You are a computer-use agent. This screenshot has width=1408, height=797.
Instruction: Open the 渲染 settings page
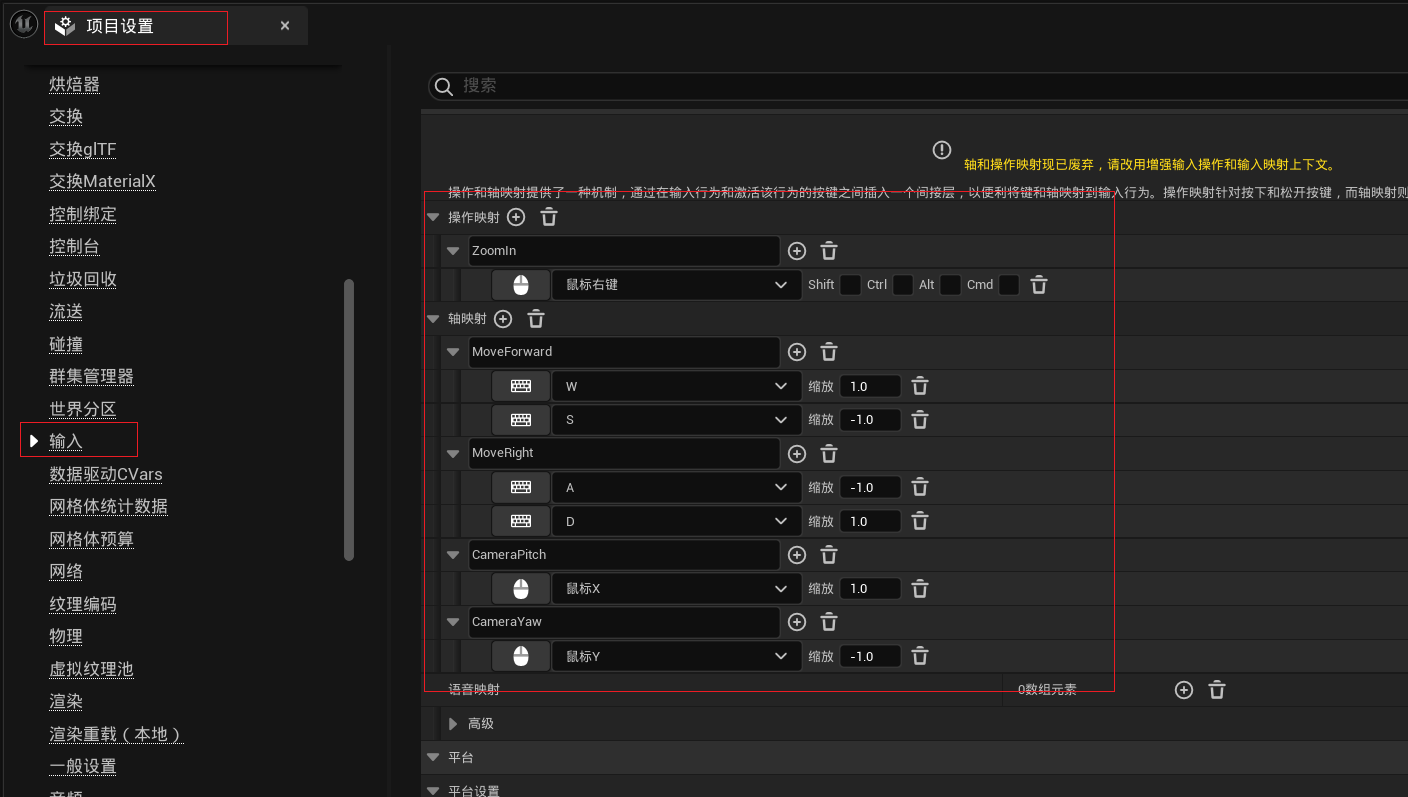65,701
